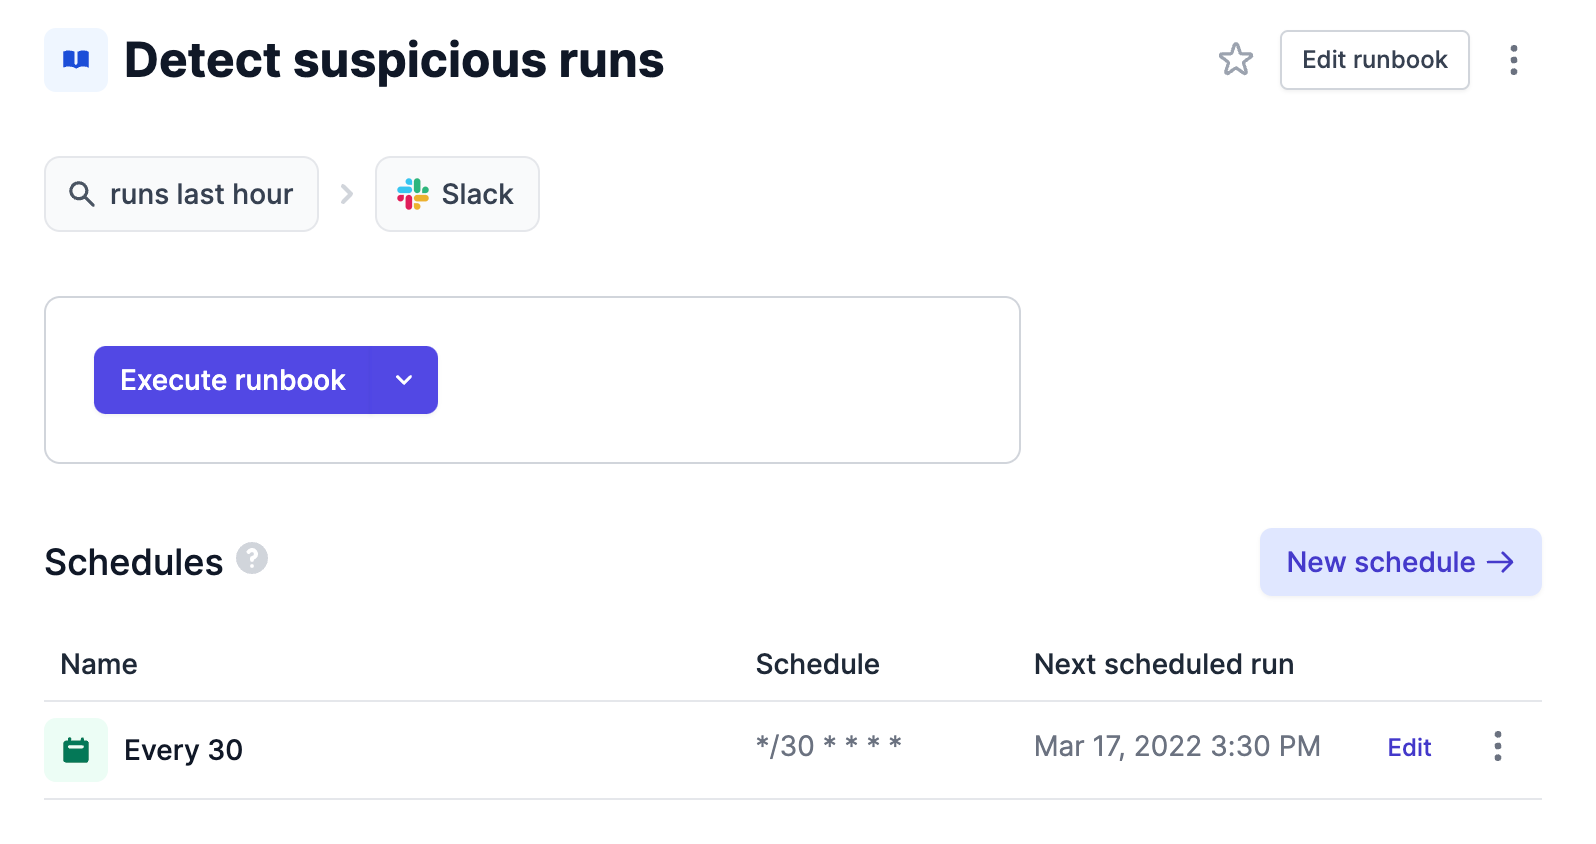The height and width of the screenshot is (844, 1596).
Task: Open the Slack step
Action: [457, 194]
